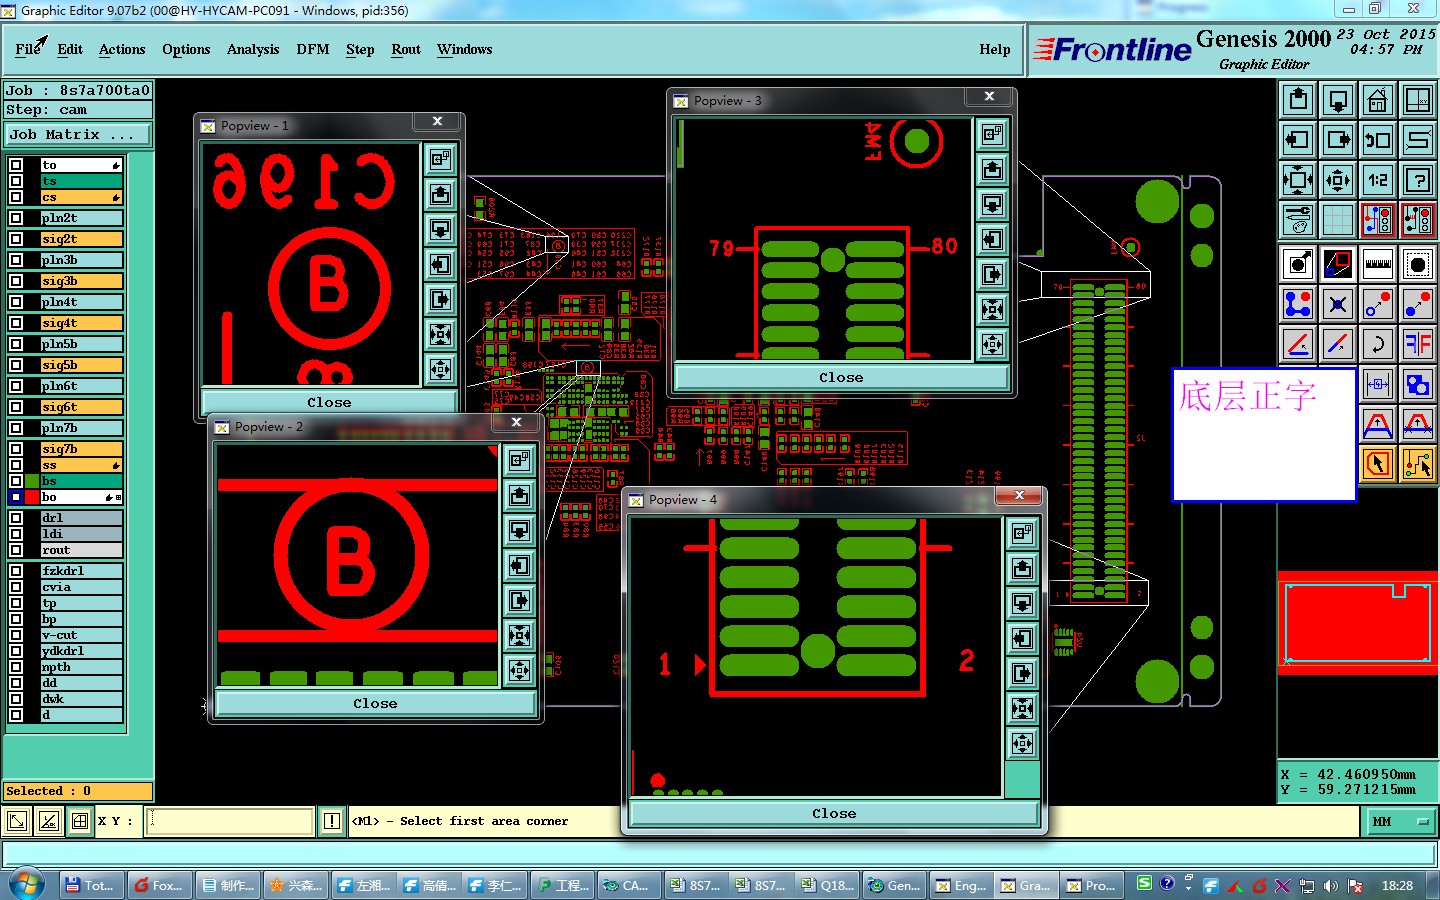Click the Pan Down arrow icon in right toolbar

pyautogui.click(x=1338, y=100)
